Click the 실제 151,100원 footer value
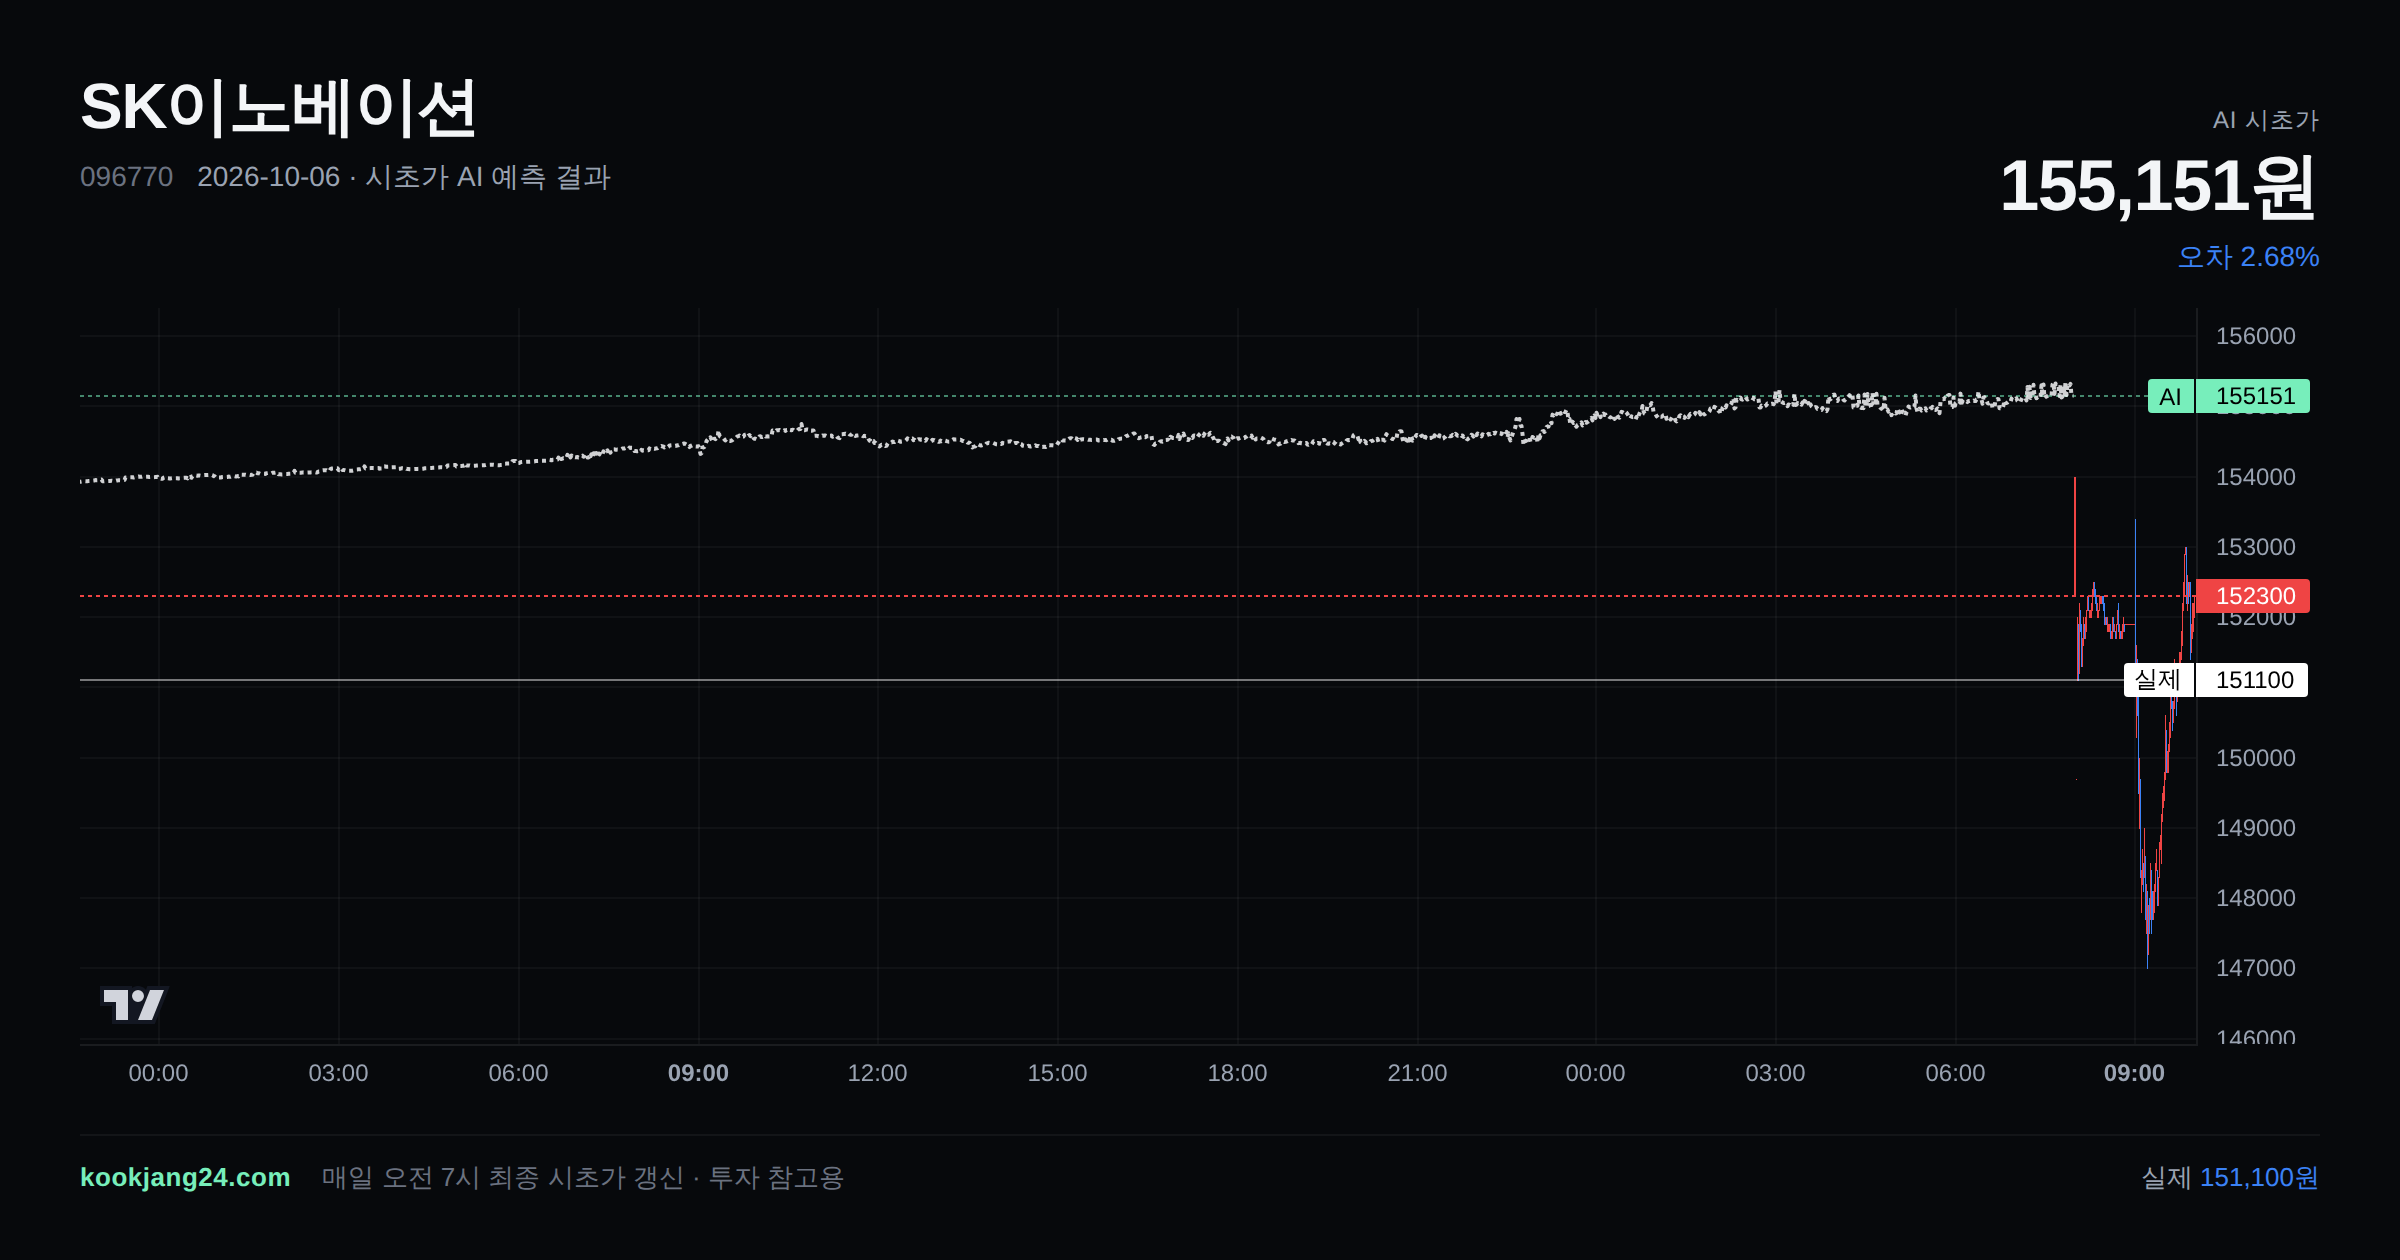This screenshot has height=1260, width=2400. pos(2230,1177)
